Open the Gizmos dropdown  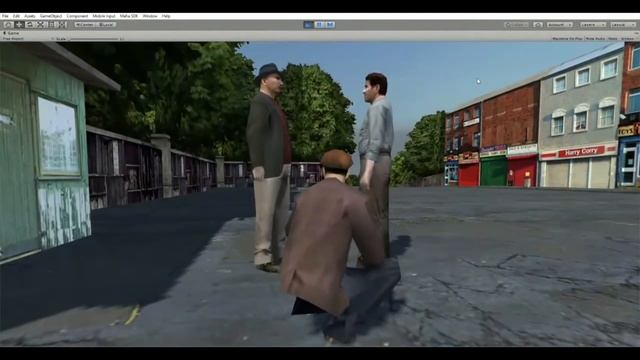(628, 38)
